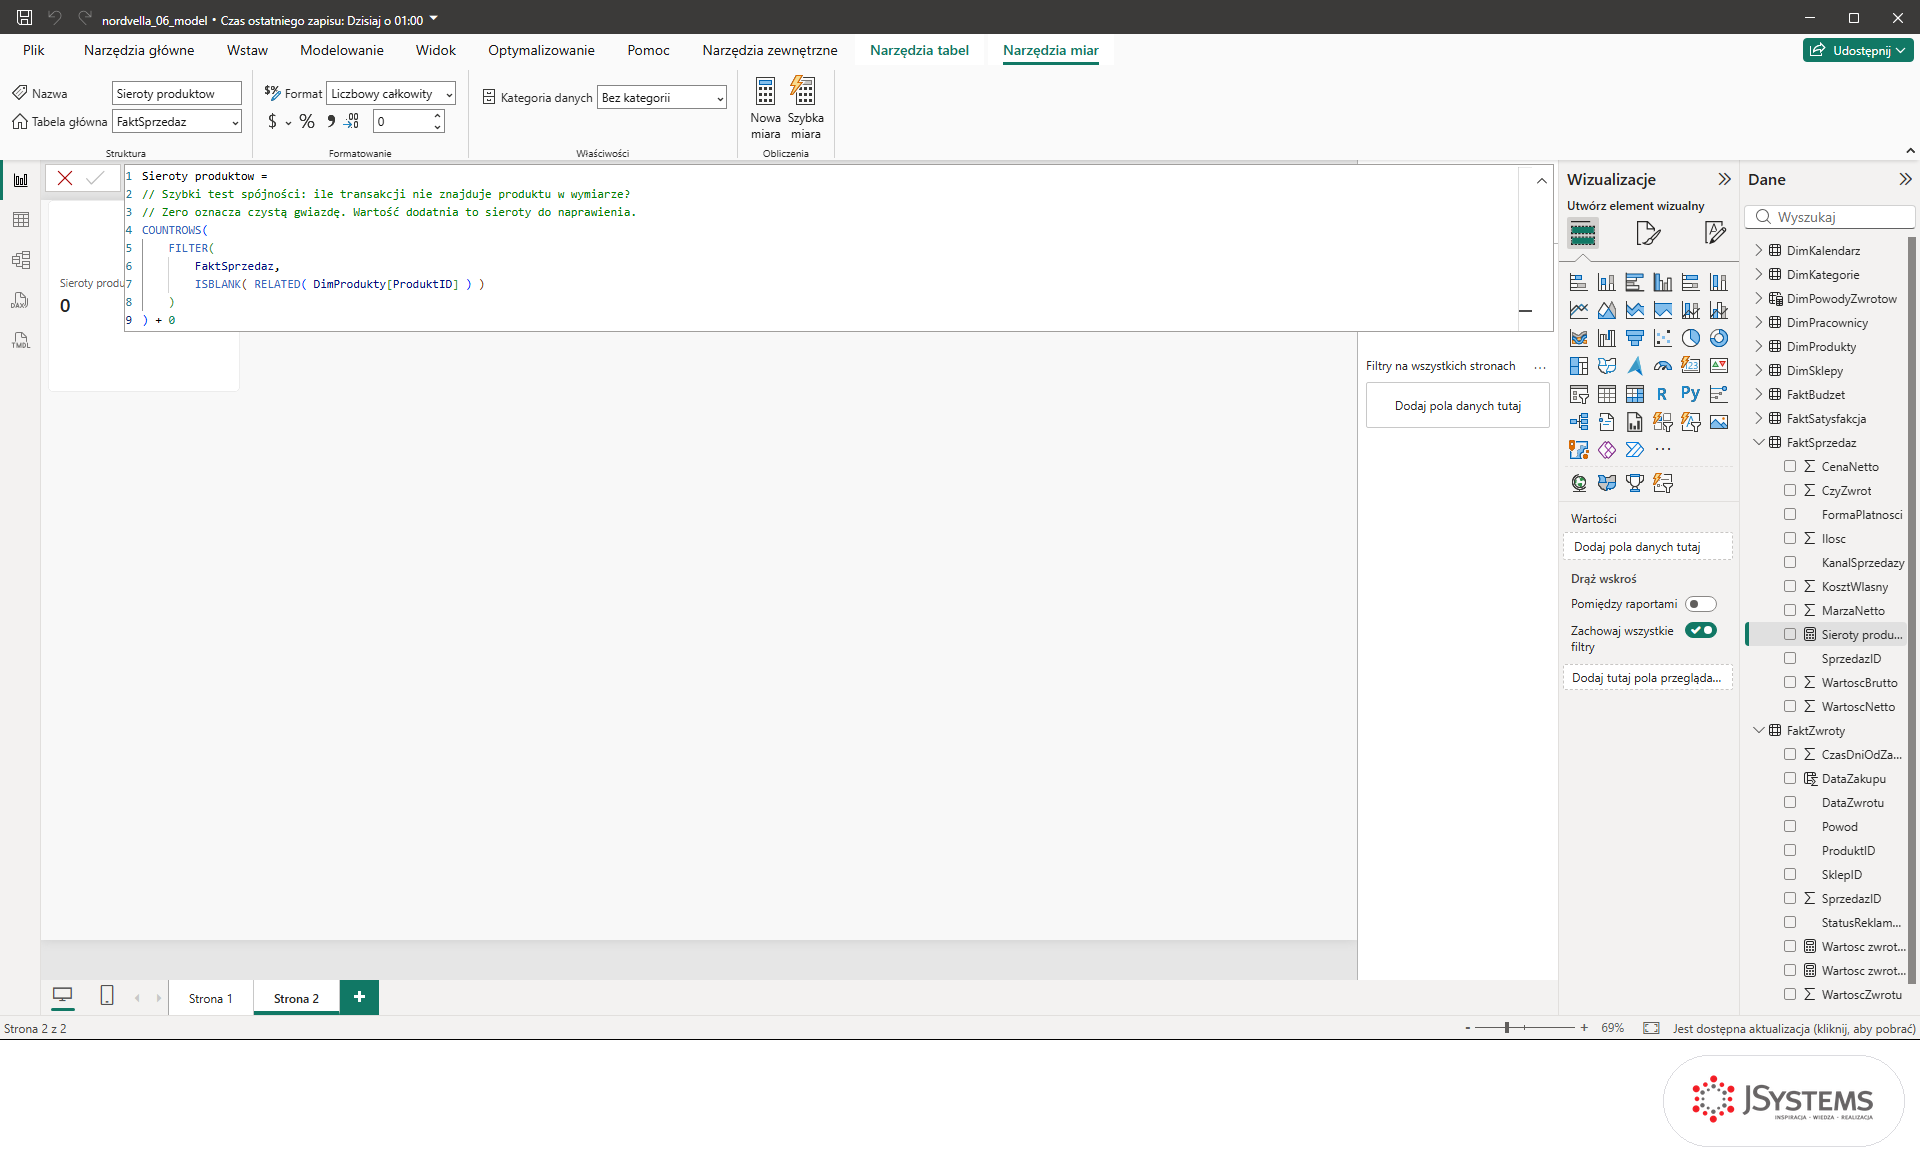Expand the DimProdukty table
The image size is (1920, 1162).
point(1759,346)
